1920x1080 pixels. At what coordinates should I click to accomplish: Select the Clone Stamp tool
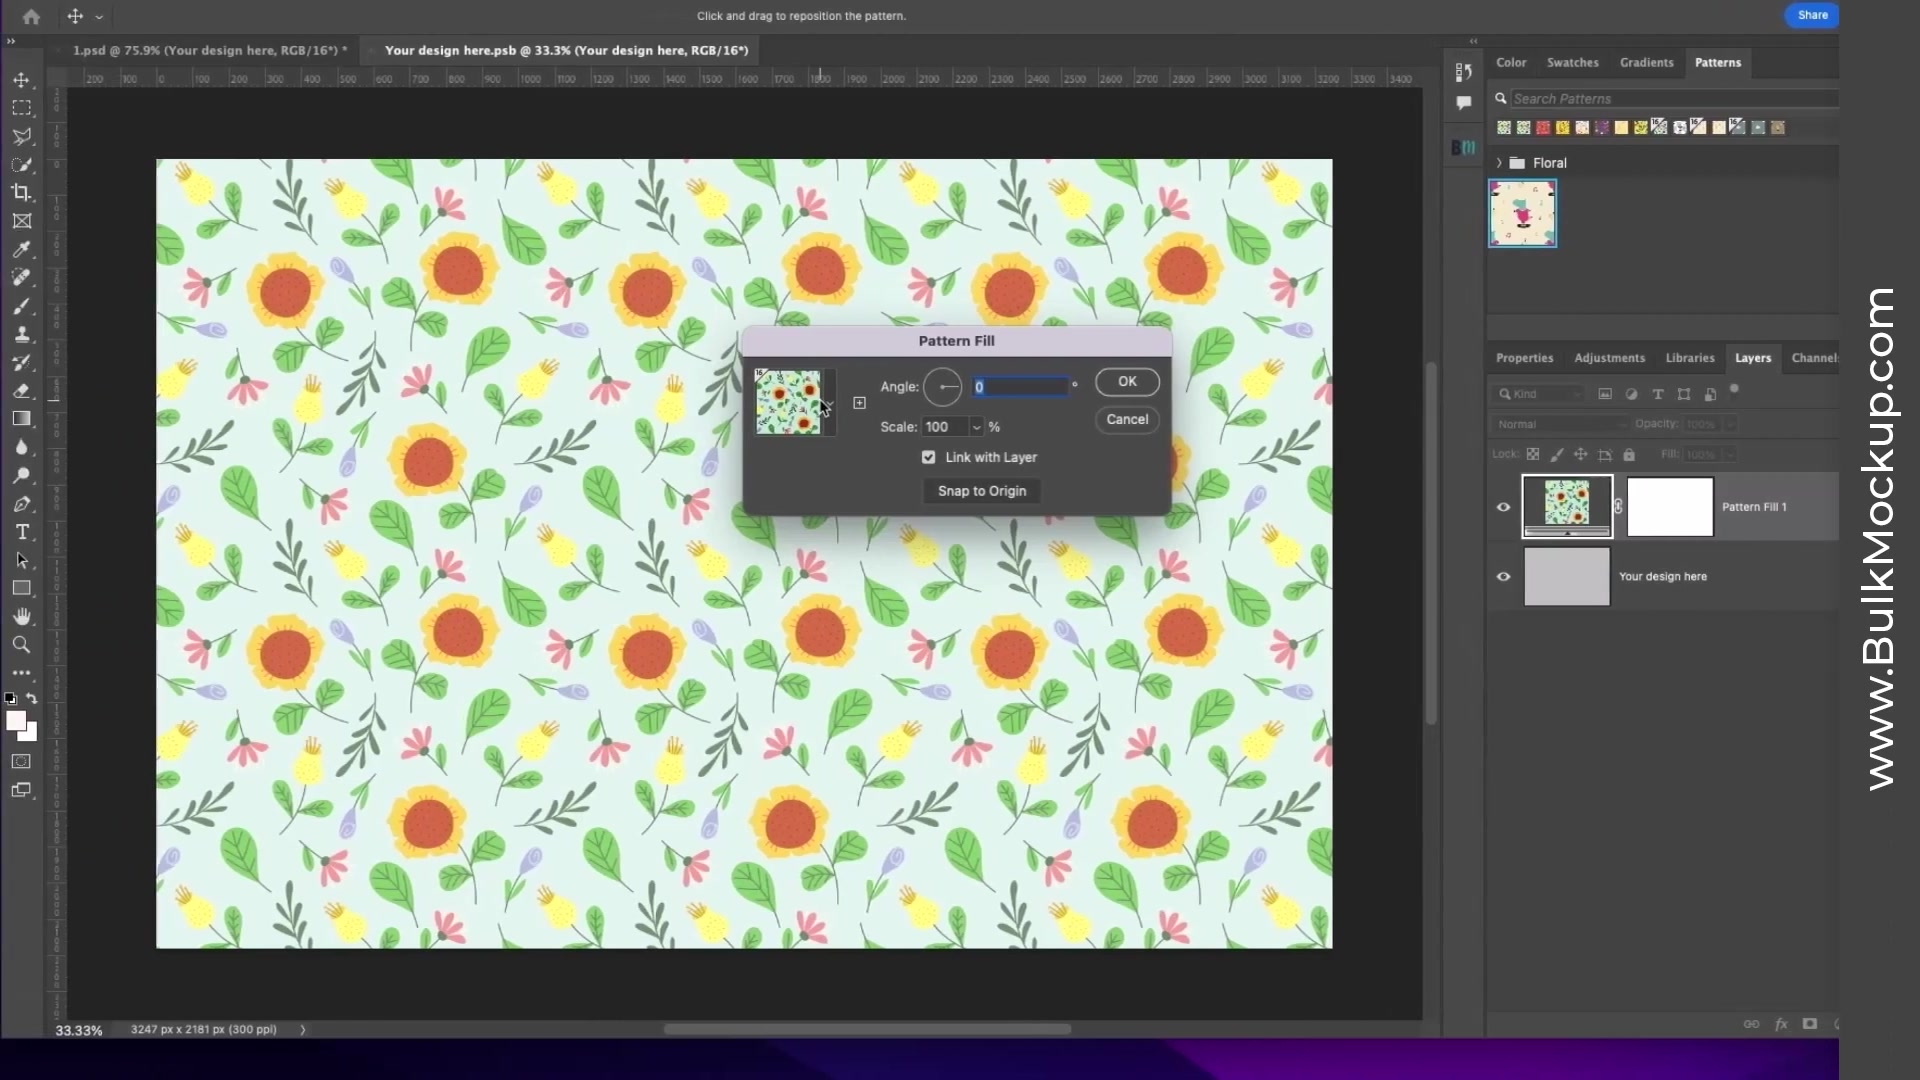point(22,335)
